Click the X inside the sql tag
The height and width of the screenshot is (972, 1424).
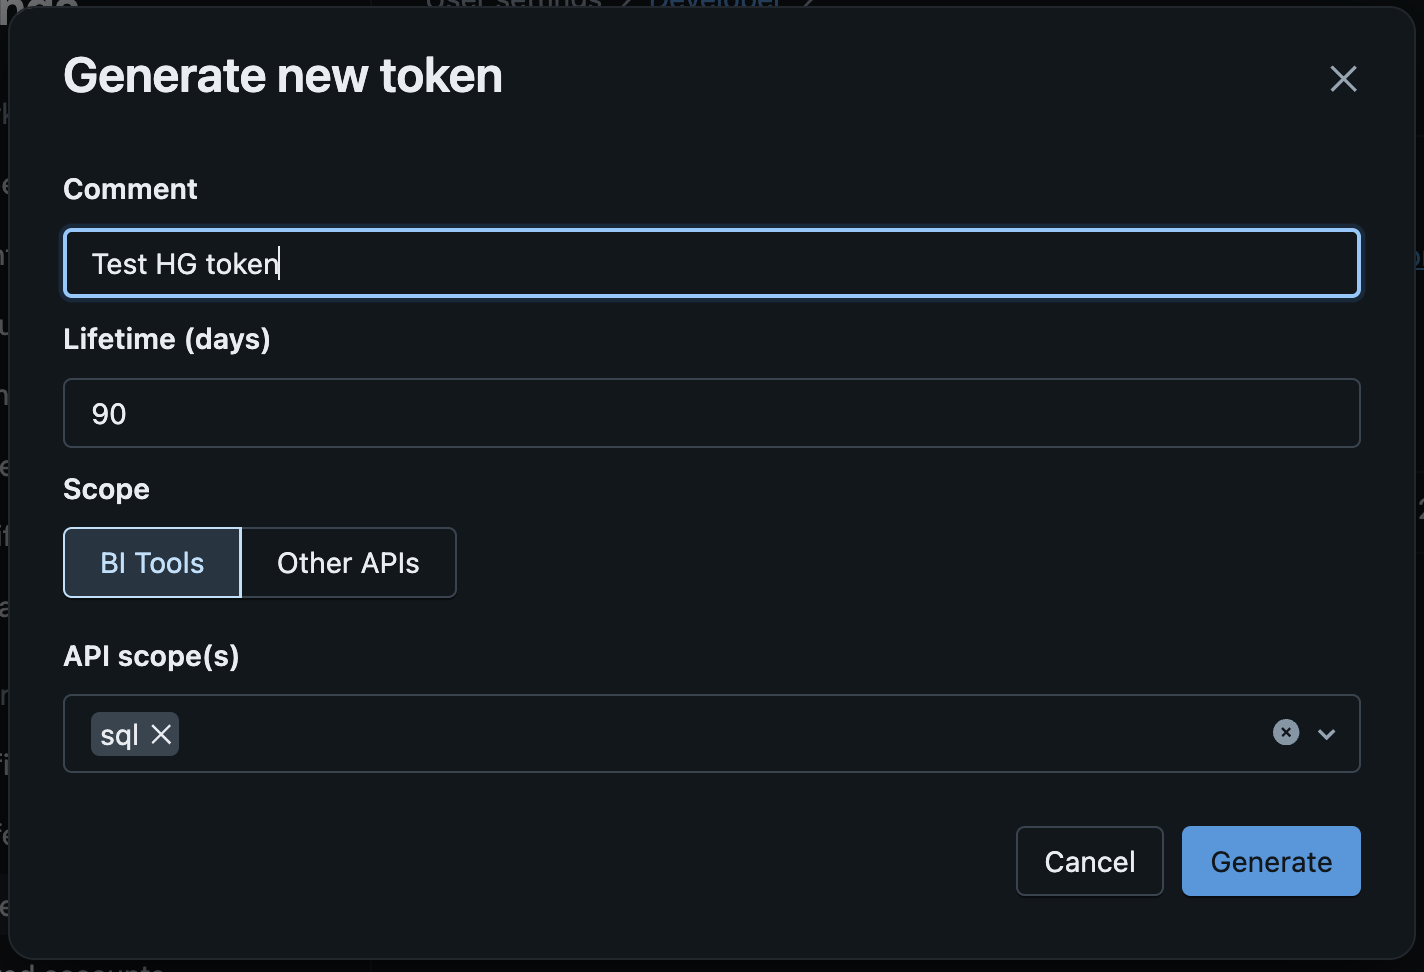160,735
